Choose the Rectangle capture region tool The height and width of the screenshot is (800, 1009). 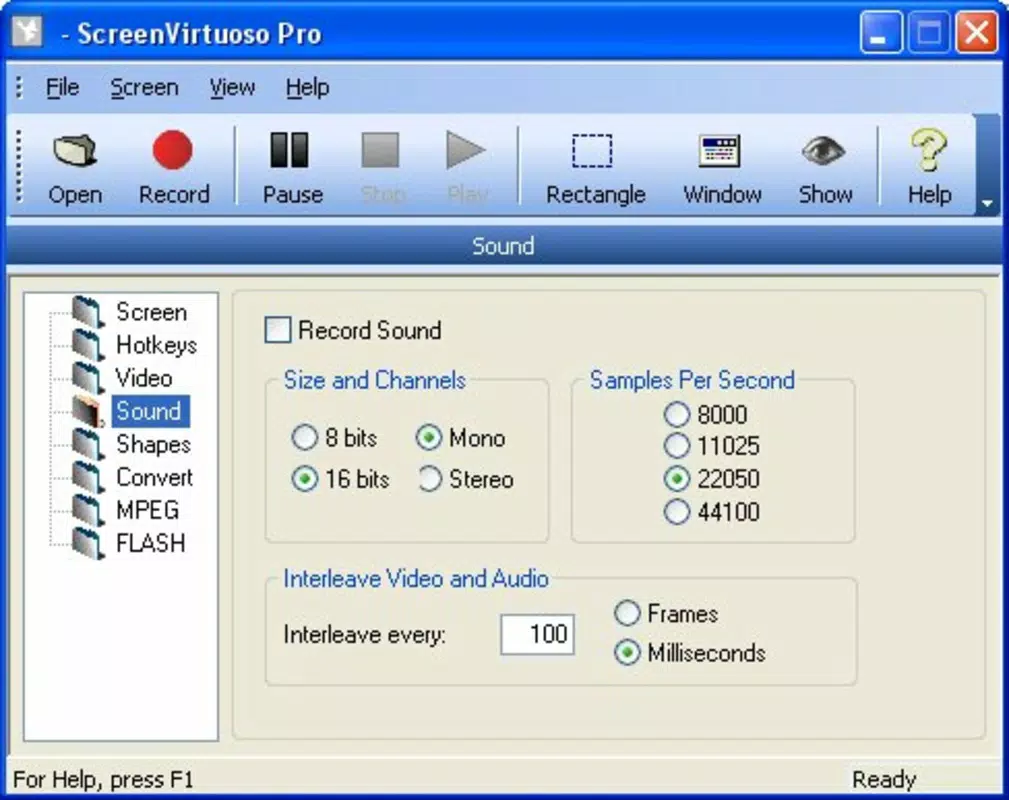593,151
